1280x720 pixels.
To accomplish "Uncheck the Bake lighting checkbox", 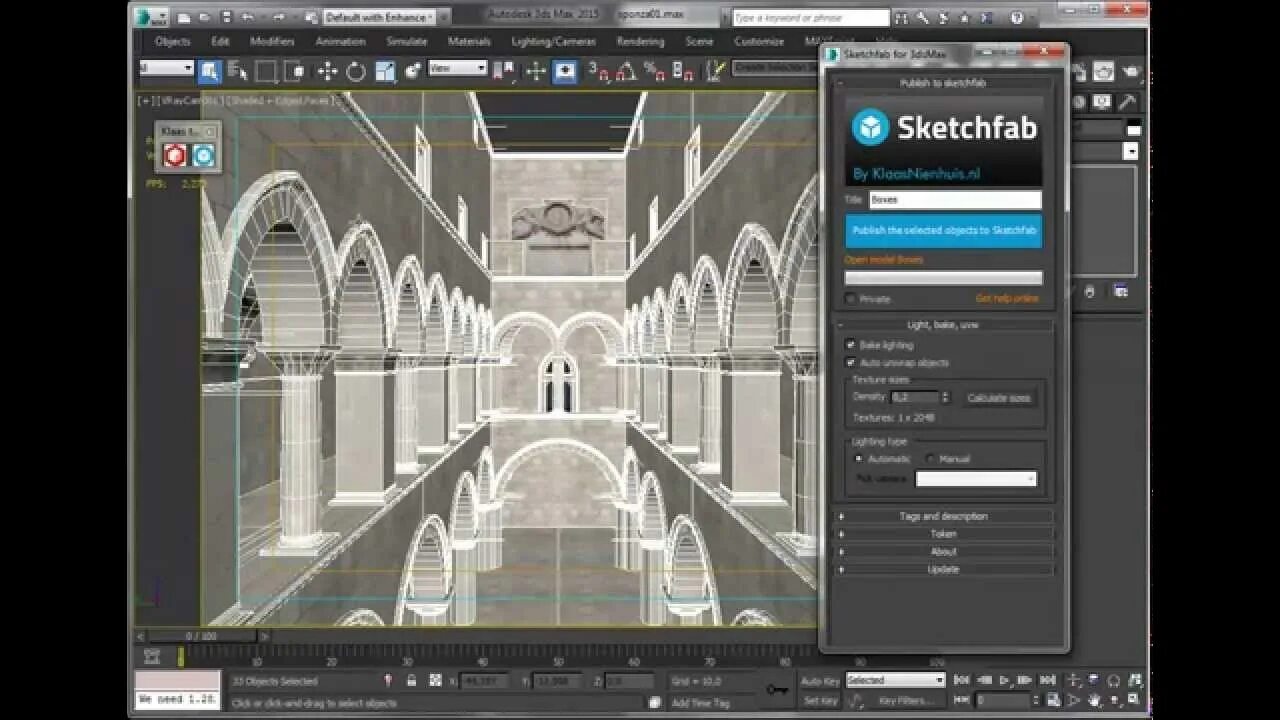I will click(849, 343).
